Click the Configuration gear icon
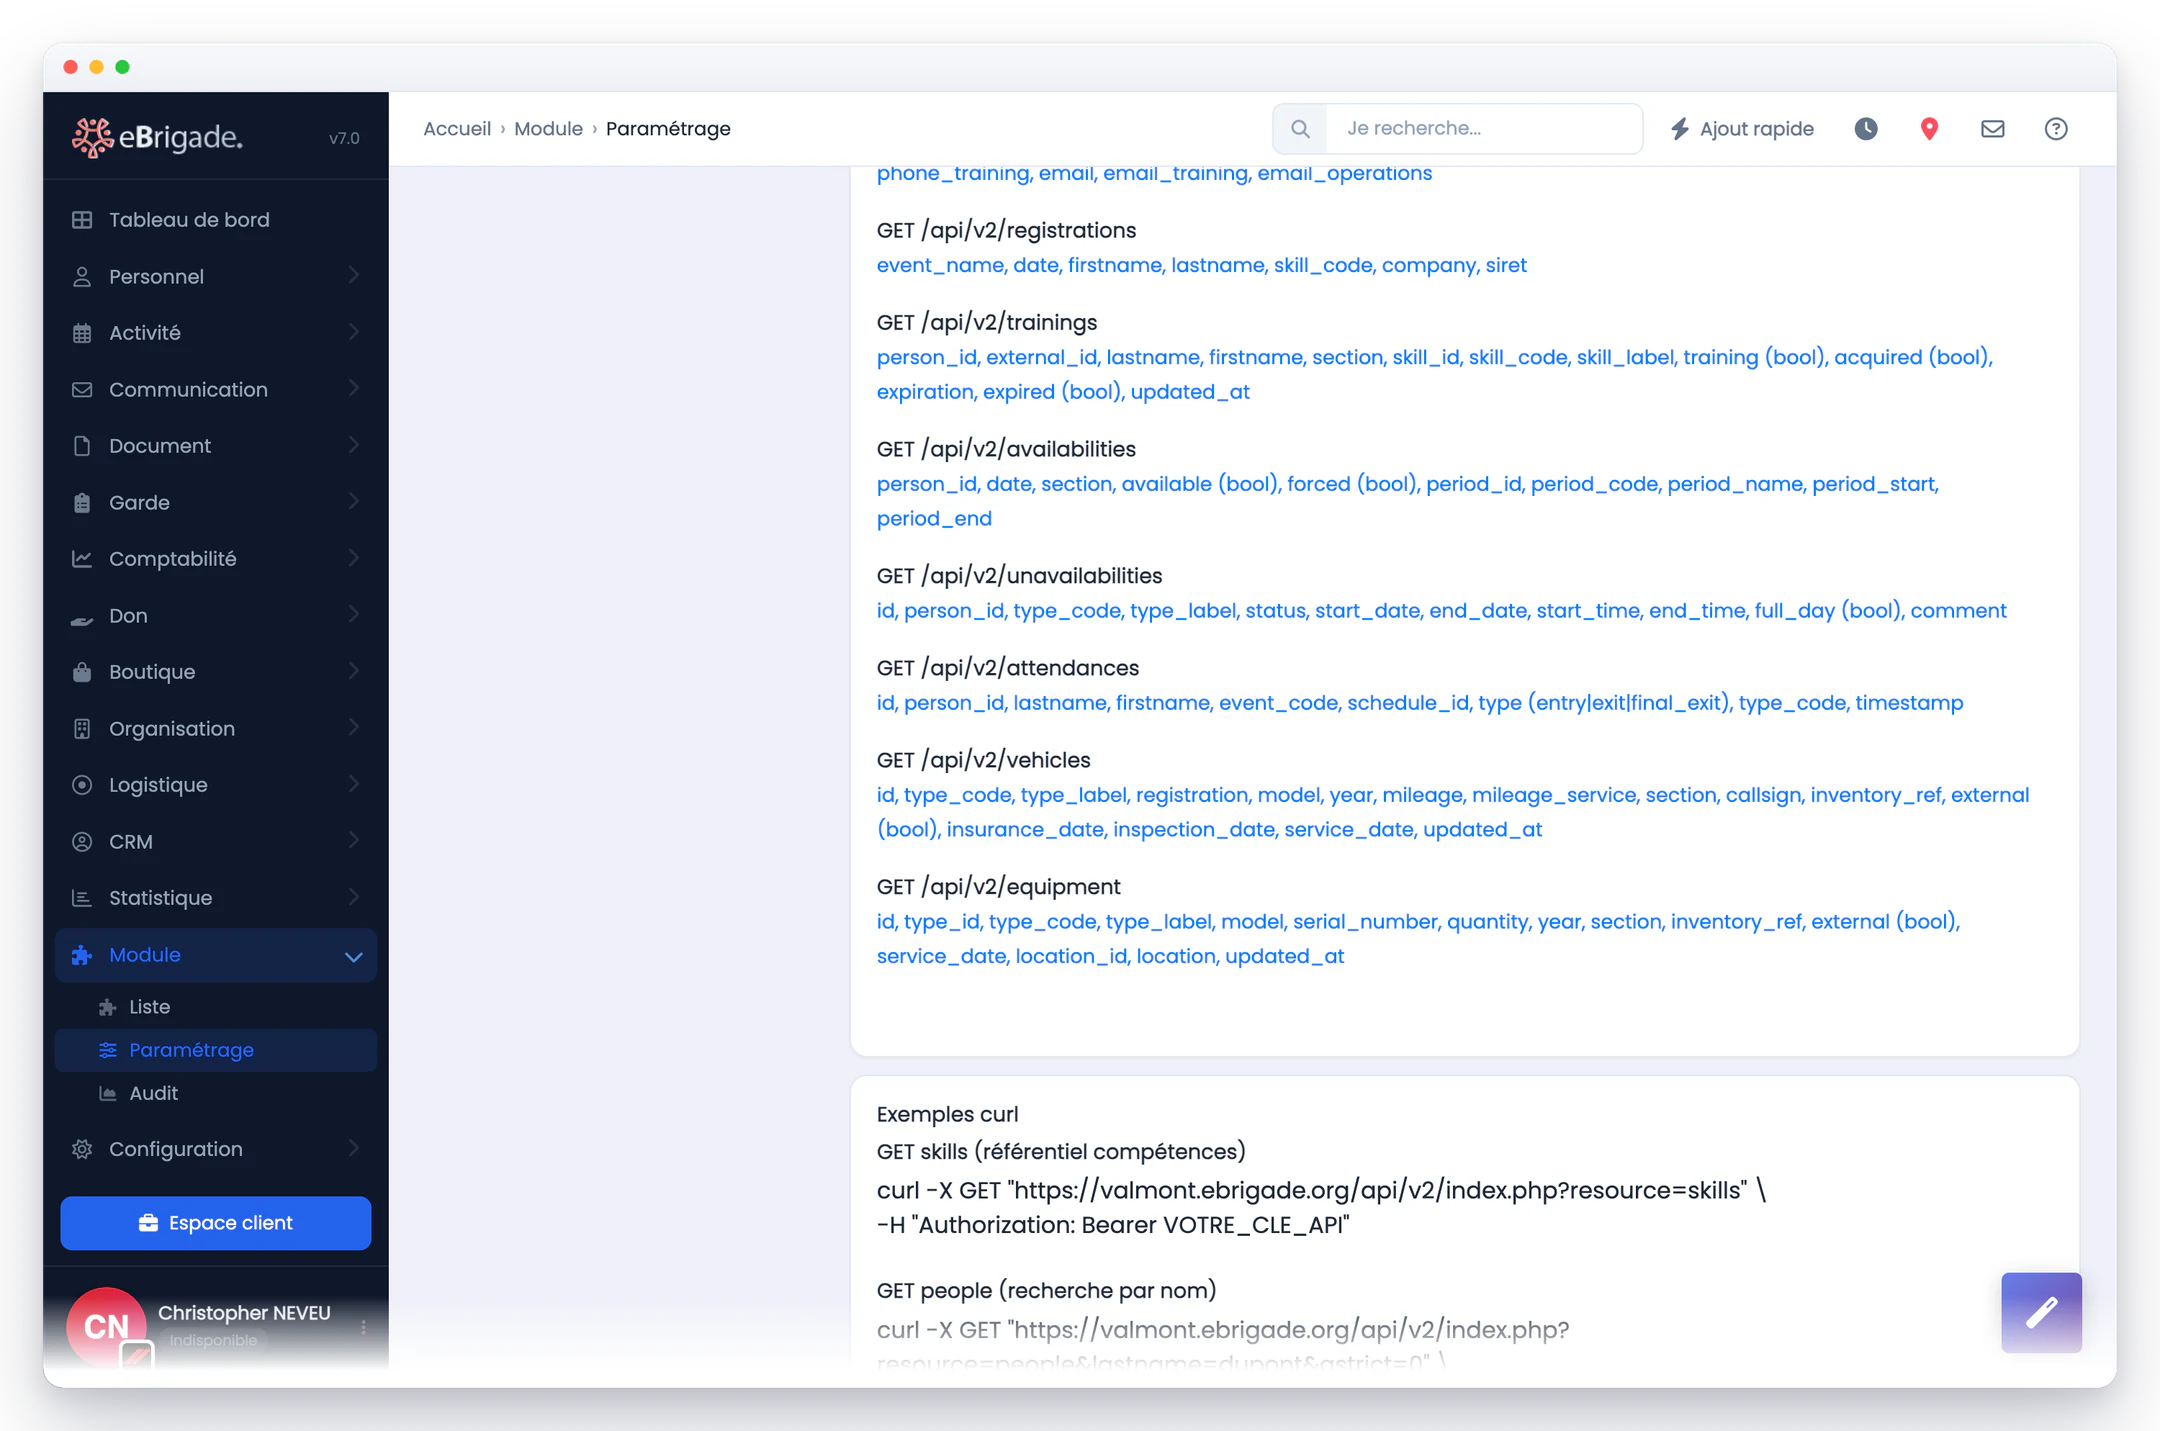The width and height of the screenshot is (2160, 1431). (x=82, y=1150)
